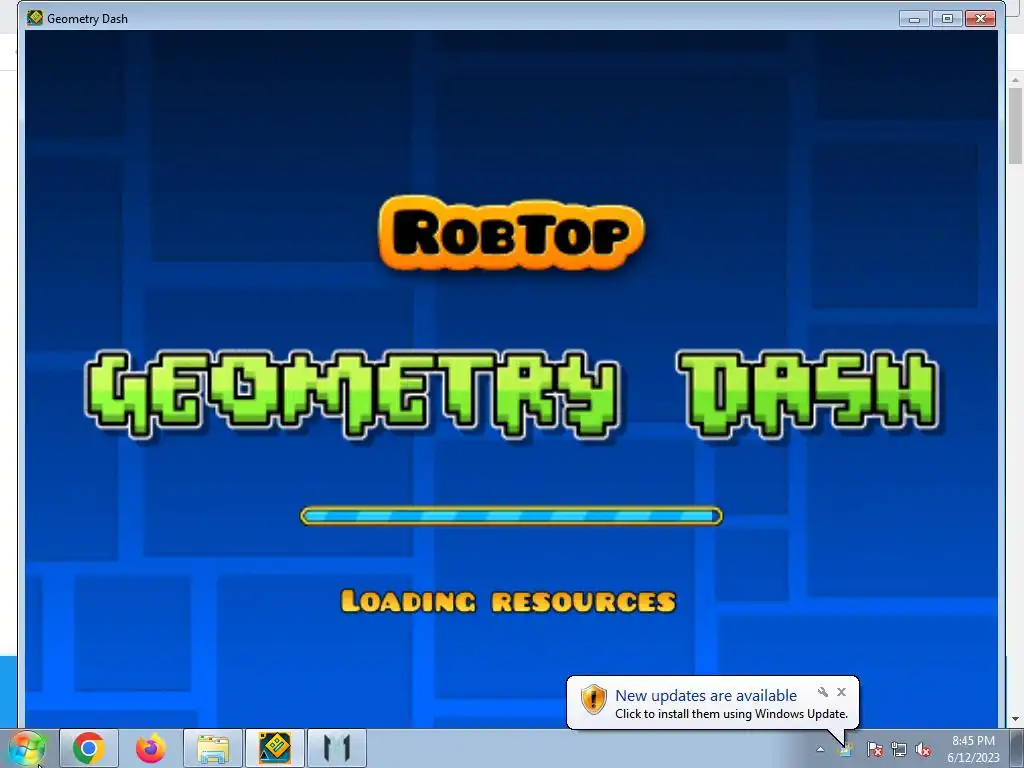This screenshot has width=1024, height=768.
Task: Click the Loading Resources text
Action: pos(509,601)
